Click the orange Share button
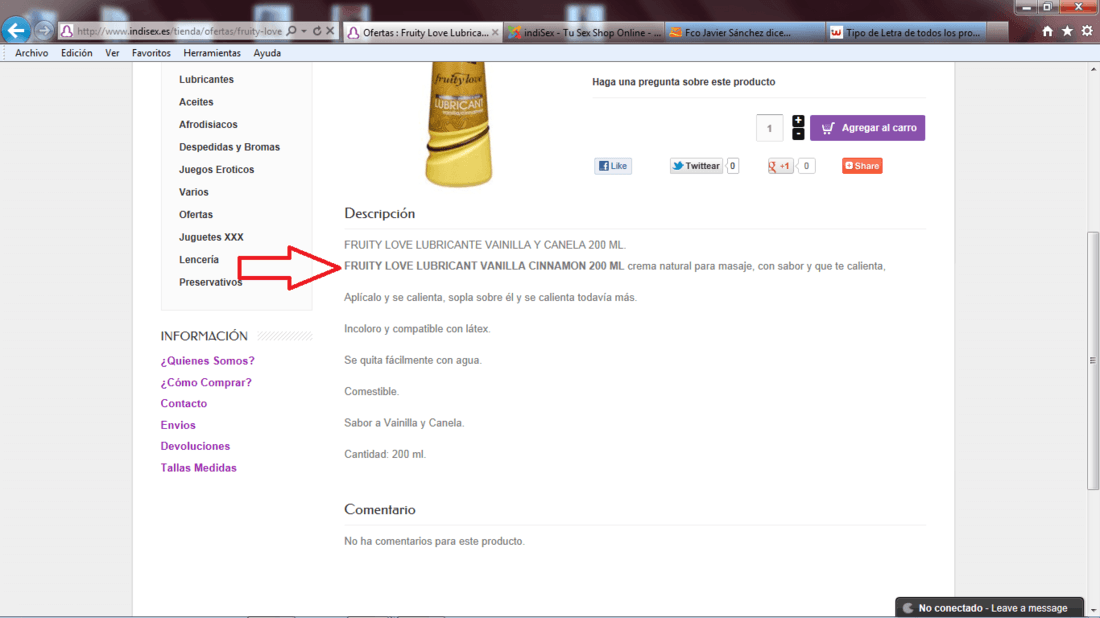1100x618 pixels. (x=862, y=166)
